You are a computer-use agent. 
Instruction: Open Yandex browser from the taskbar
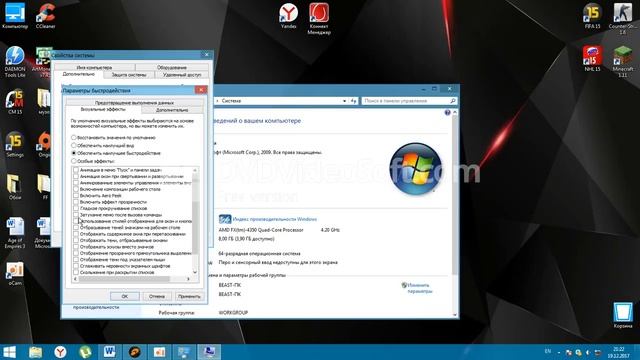pyautogui.click(x=60, y=352)
